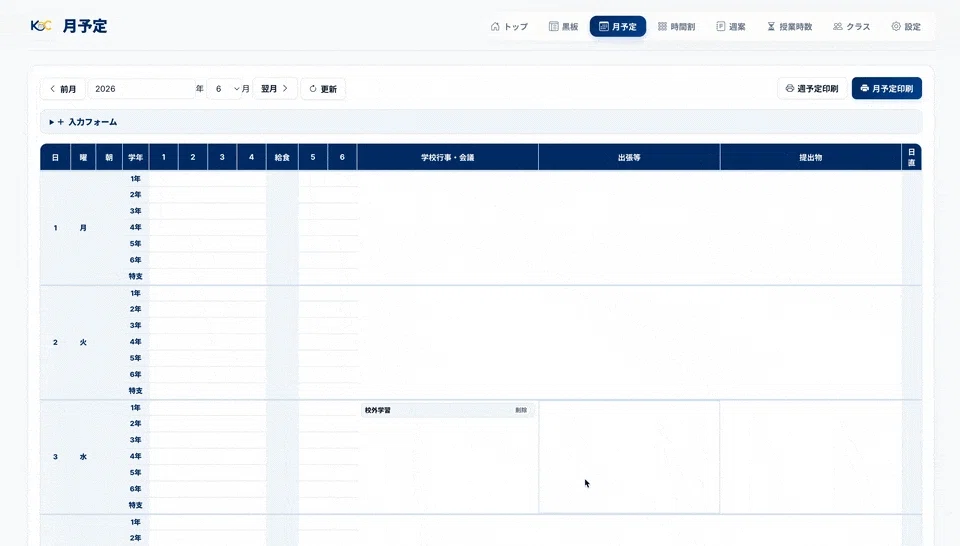Switch to the 週案 weekly plan tab

tap(731, 26)
